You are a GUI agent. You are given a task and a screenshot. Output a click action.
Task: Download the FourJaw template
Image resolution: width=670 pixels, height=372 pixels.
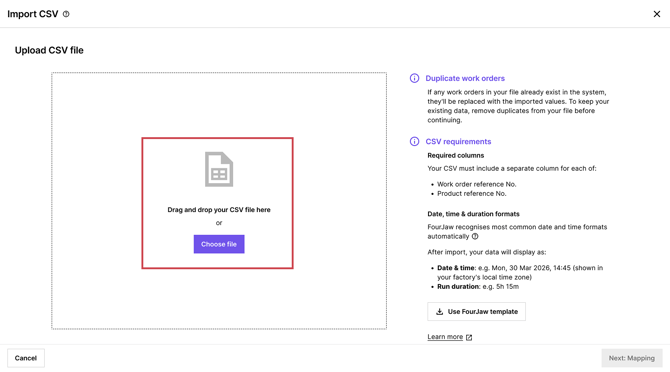click(476, 311)
